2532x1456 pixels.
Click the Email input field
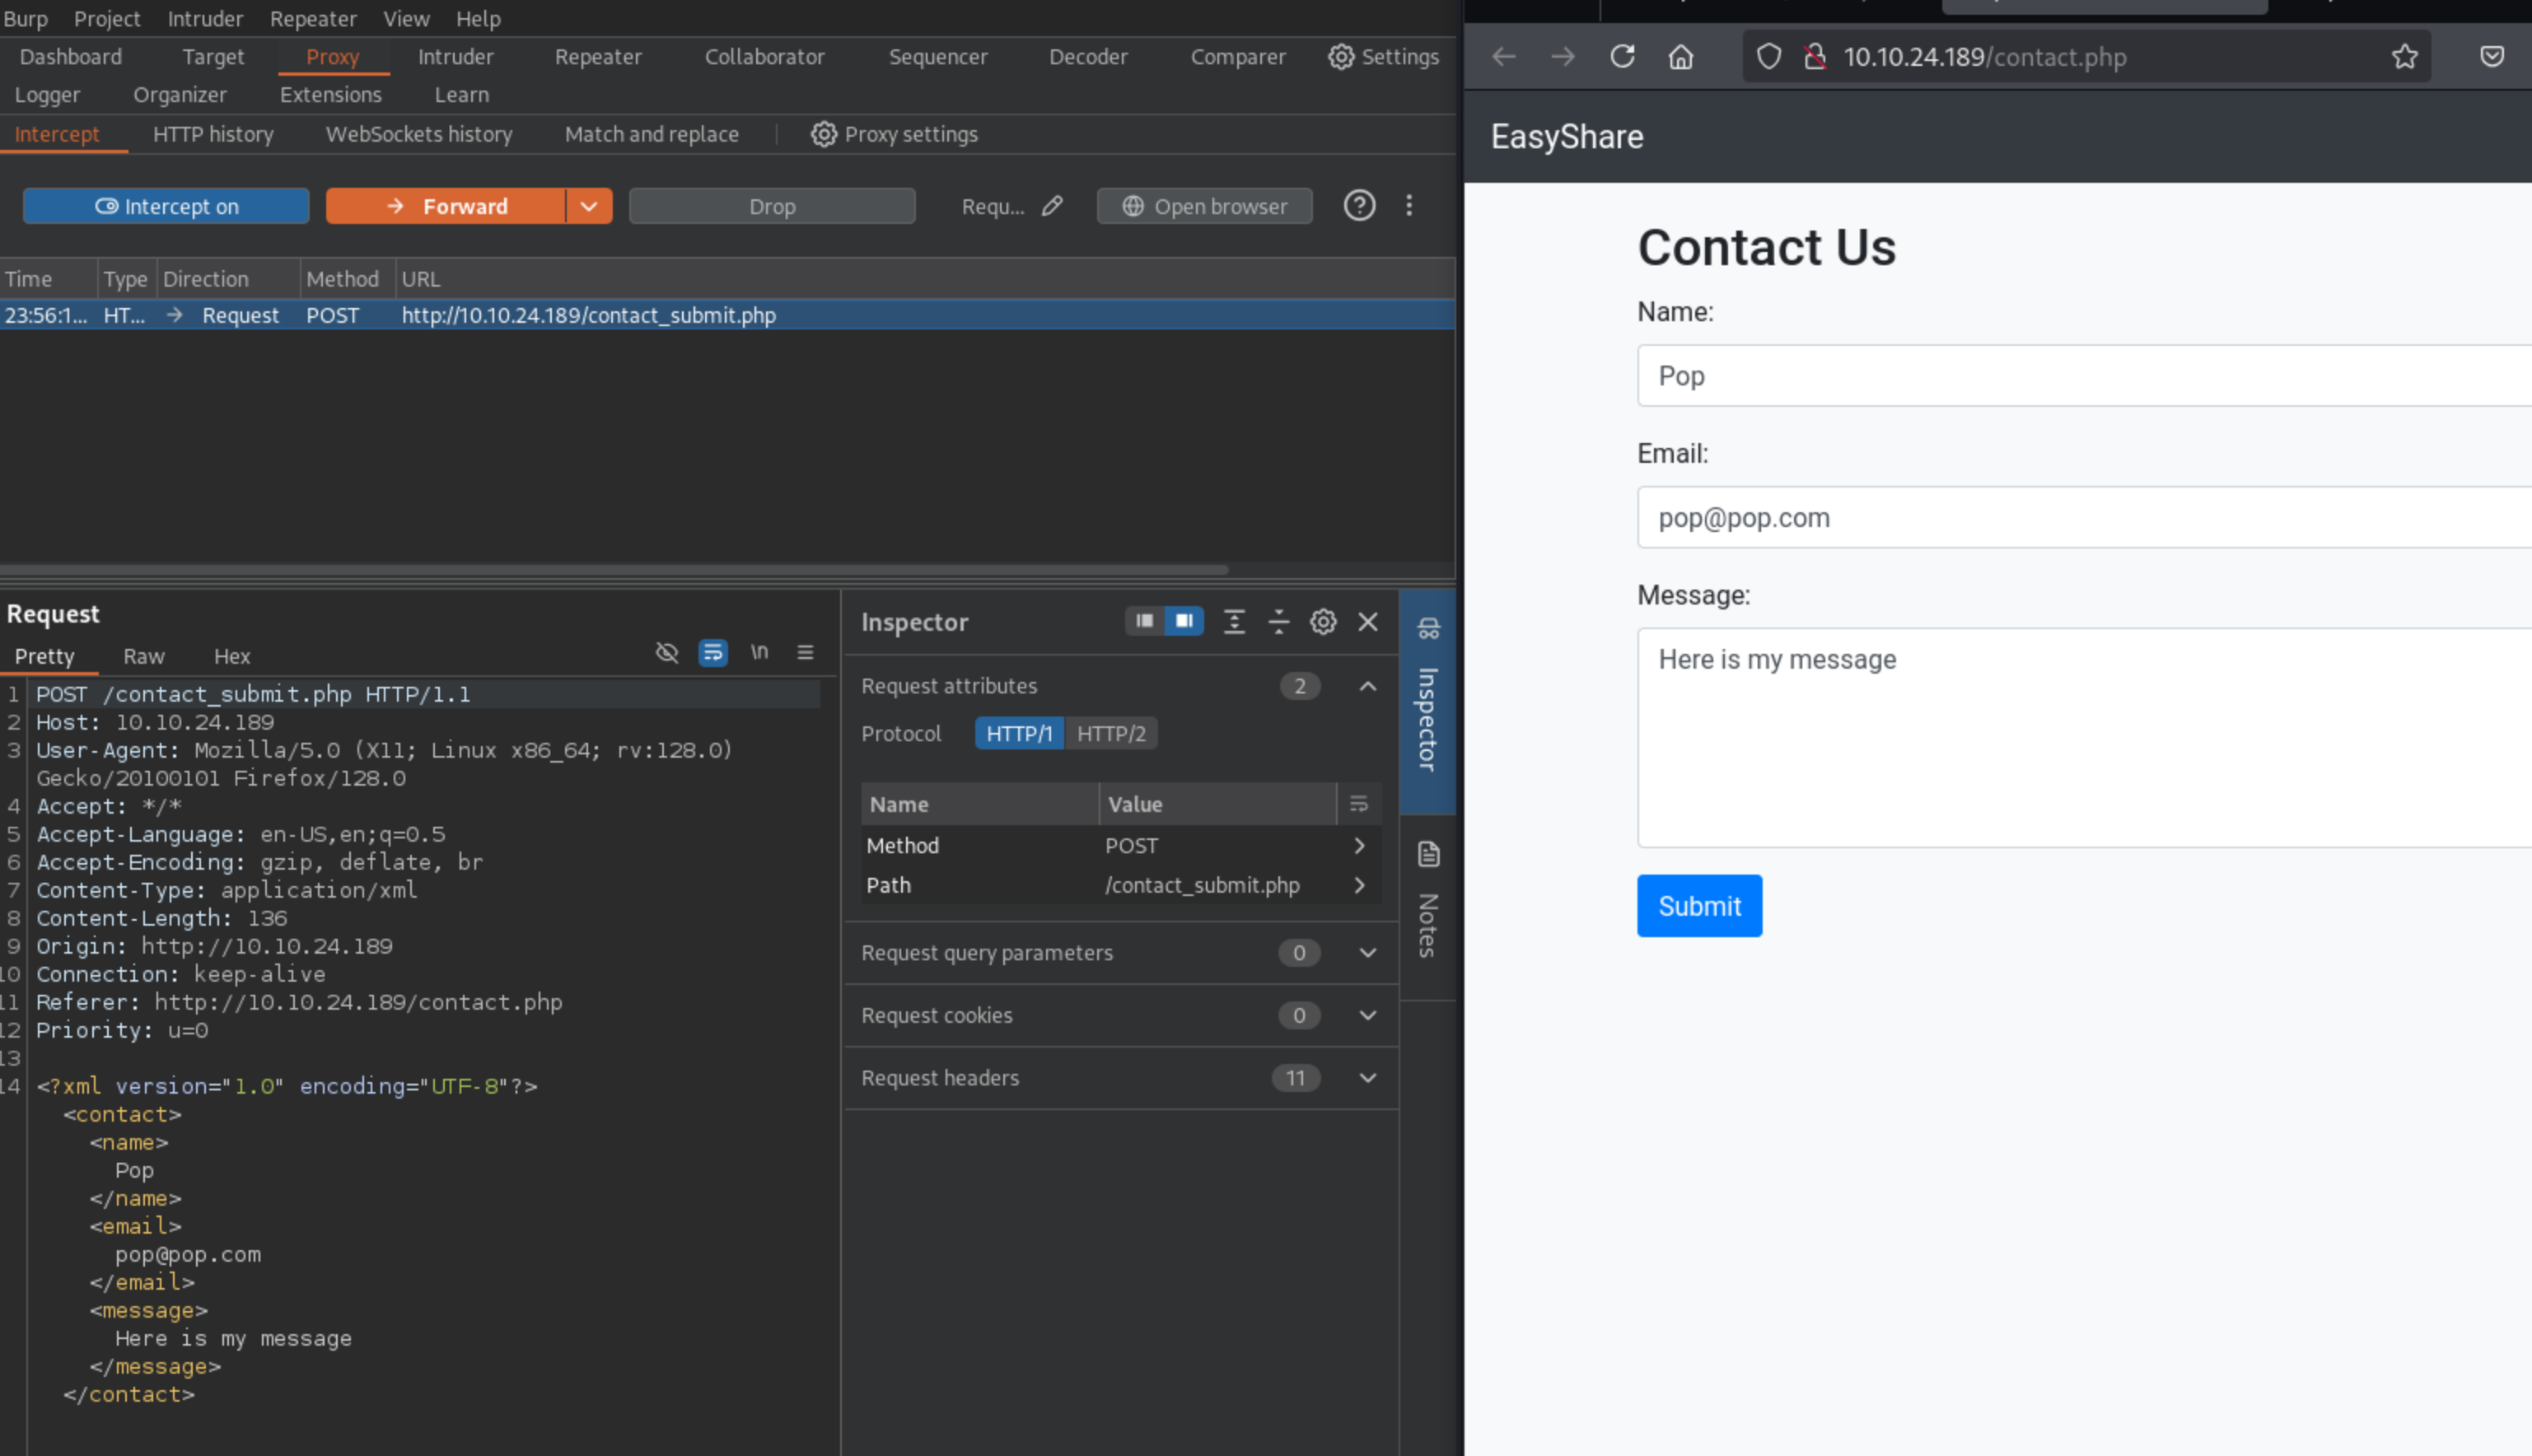click(2080, 517)
